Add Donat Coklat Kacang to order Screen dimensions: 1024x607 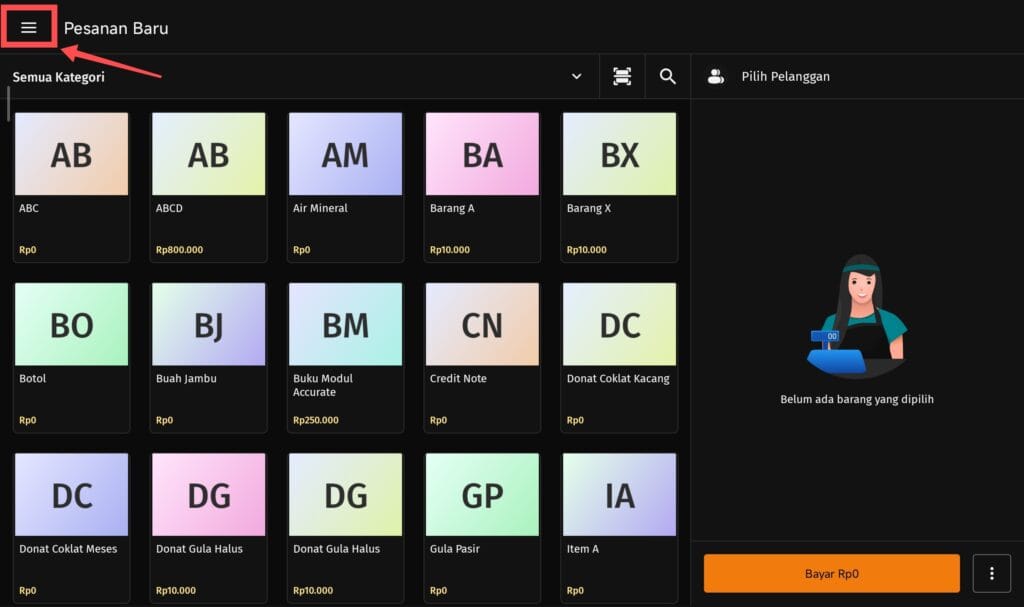click(x=619, y=357)
